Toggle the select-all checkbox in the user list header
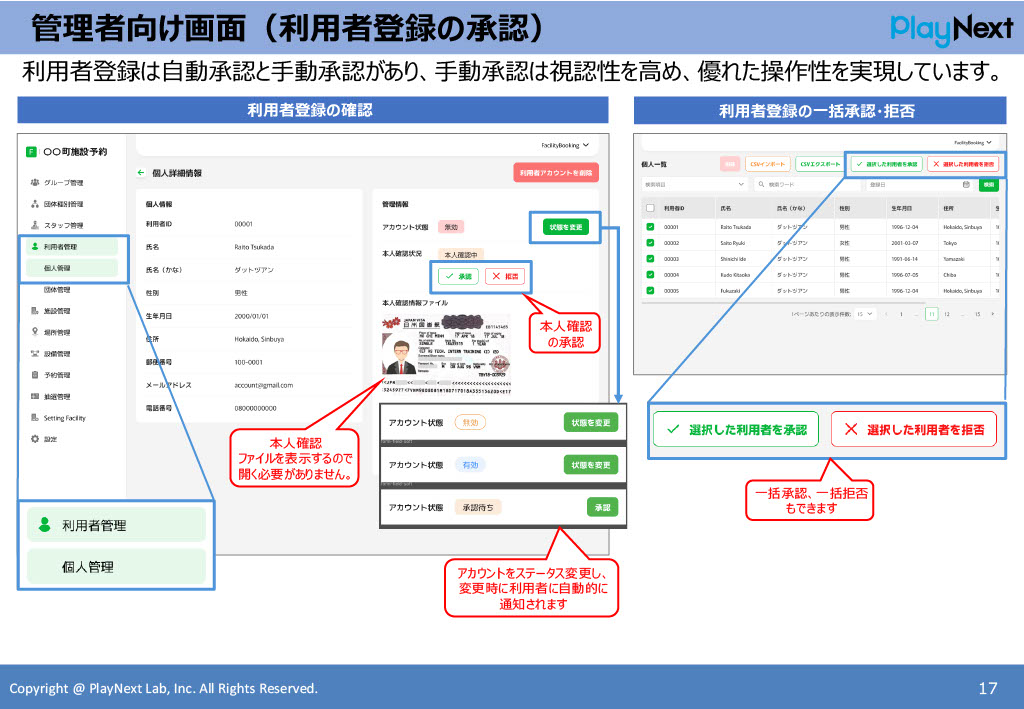Image resolution: width=1024 pixels, height=709 pixels. (651, 208)
